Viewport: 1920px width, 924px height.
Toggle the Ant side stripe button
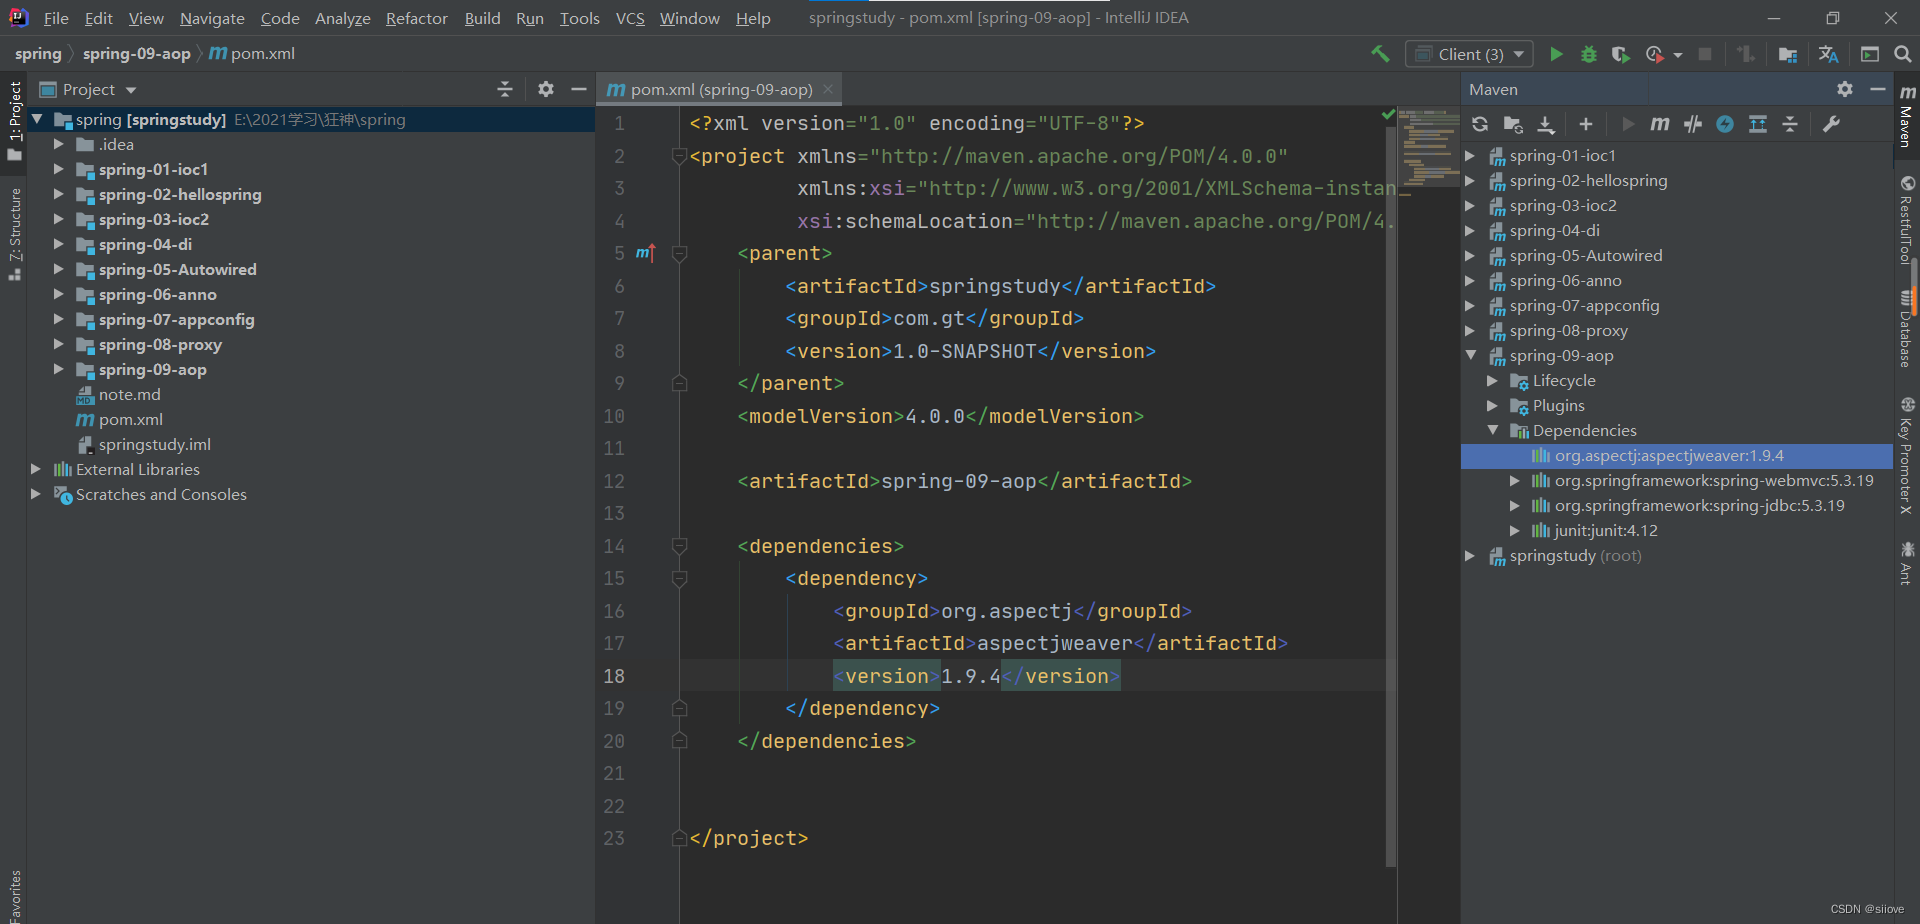point(1907,563)
